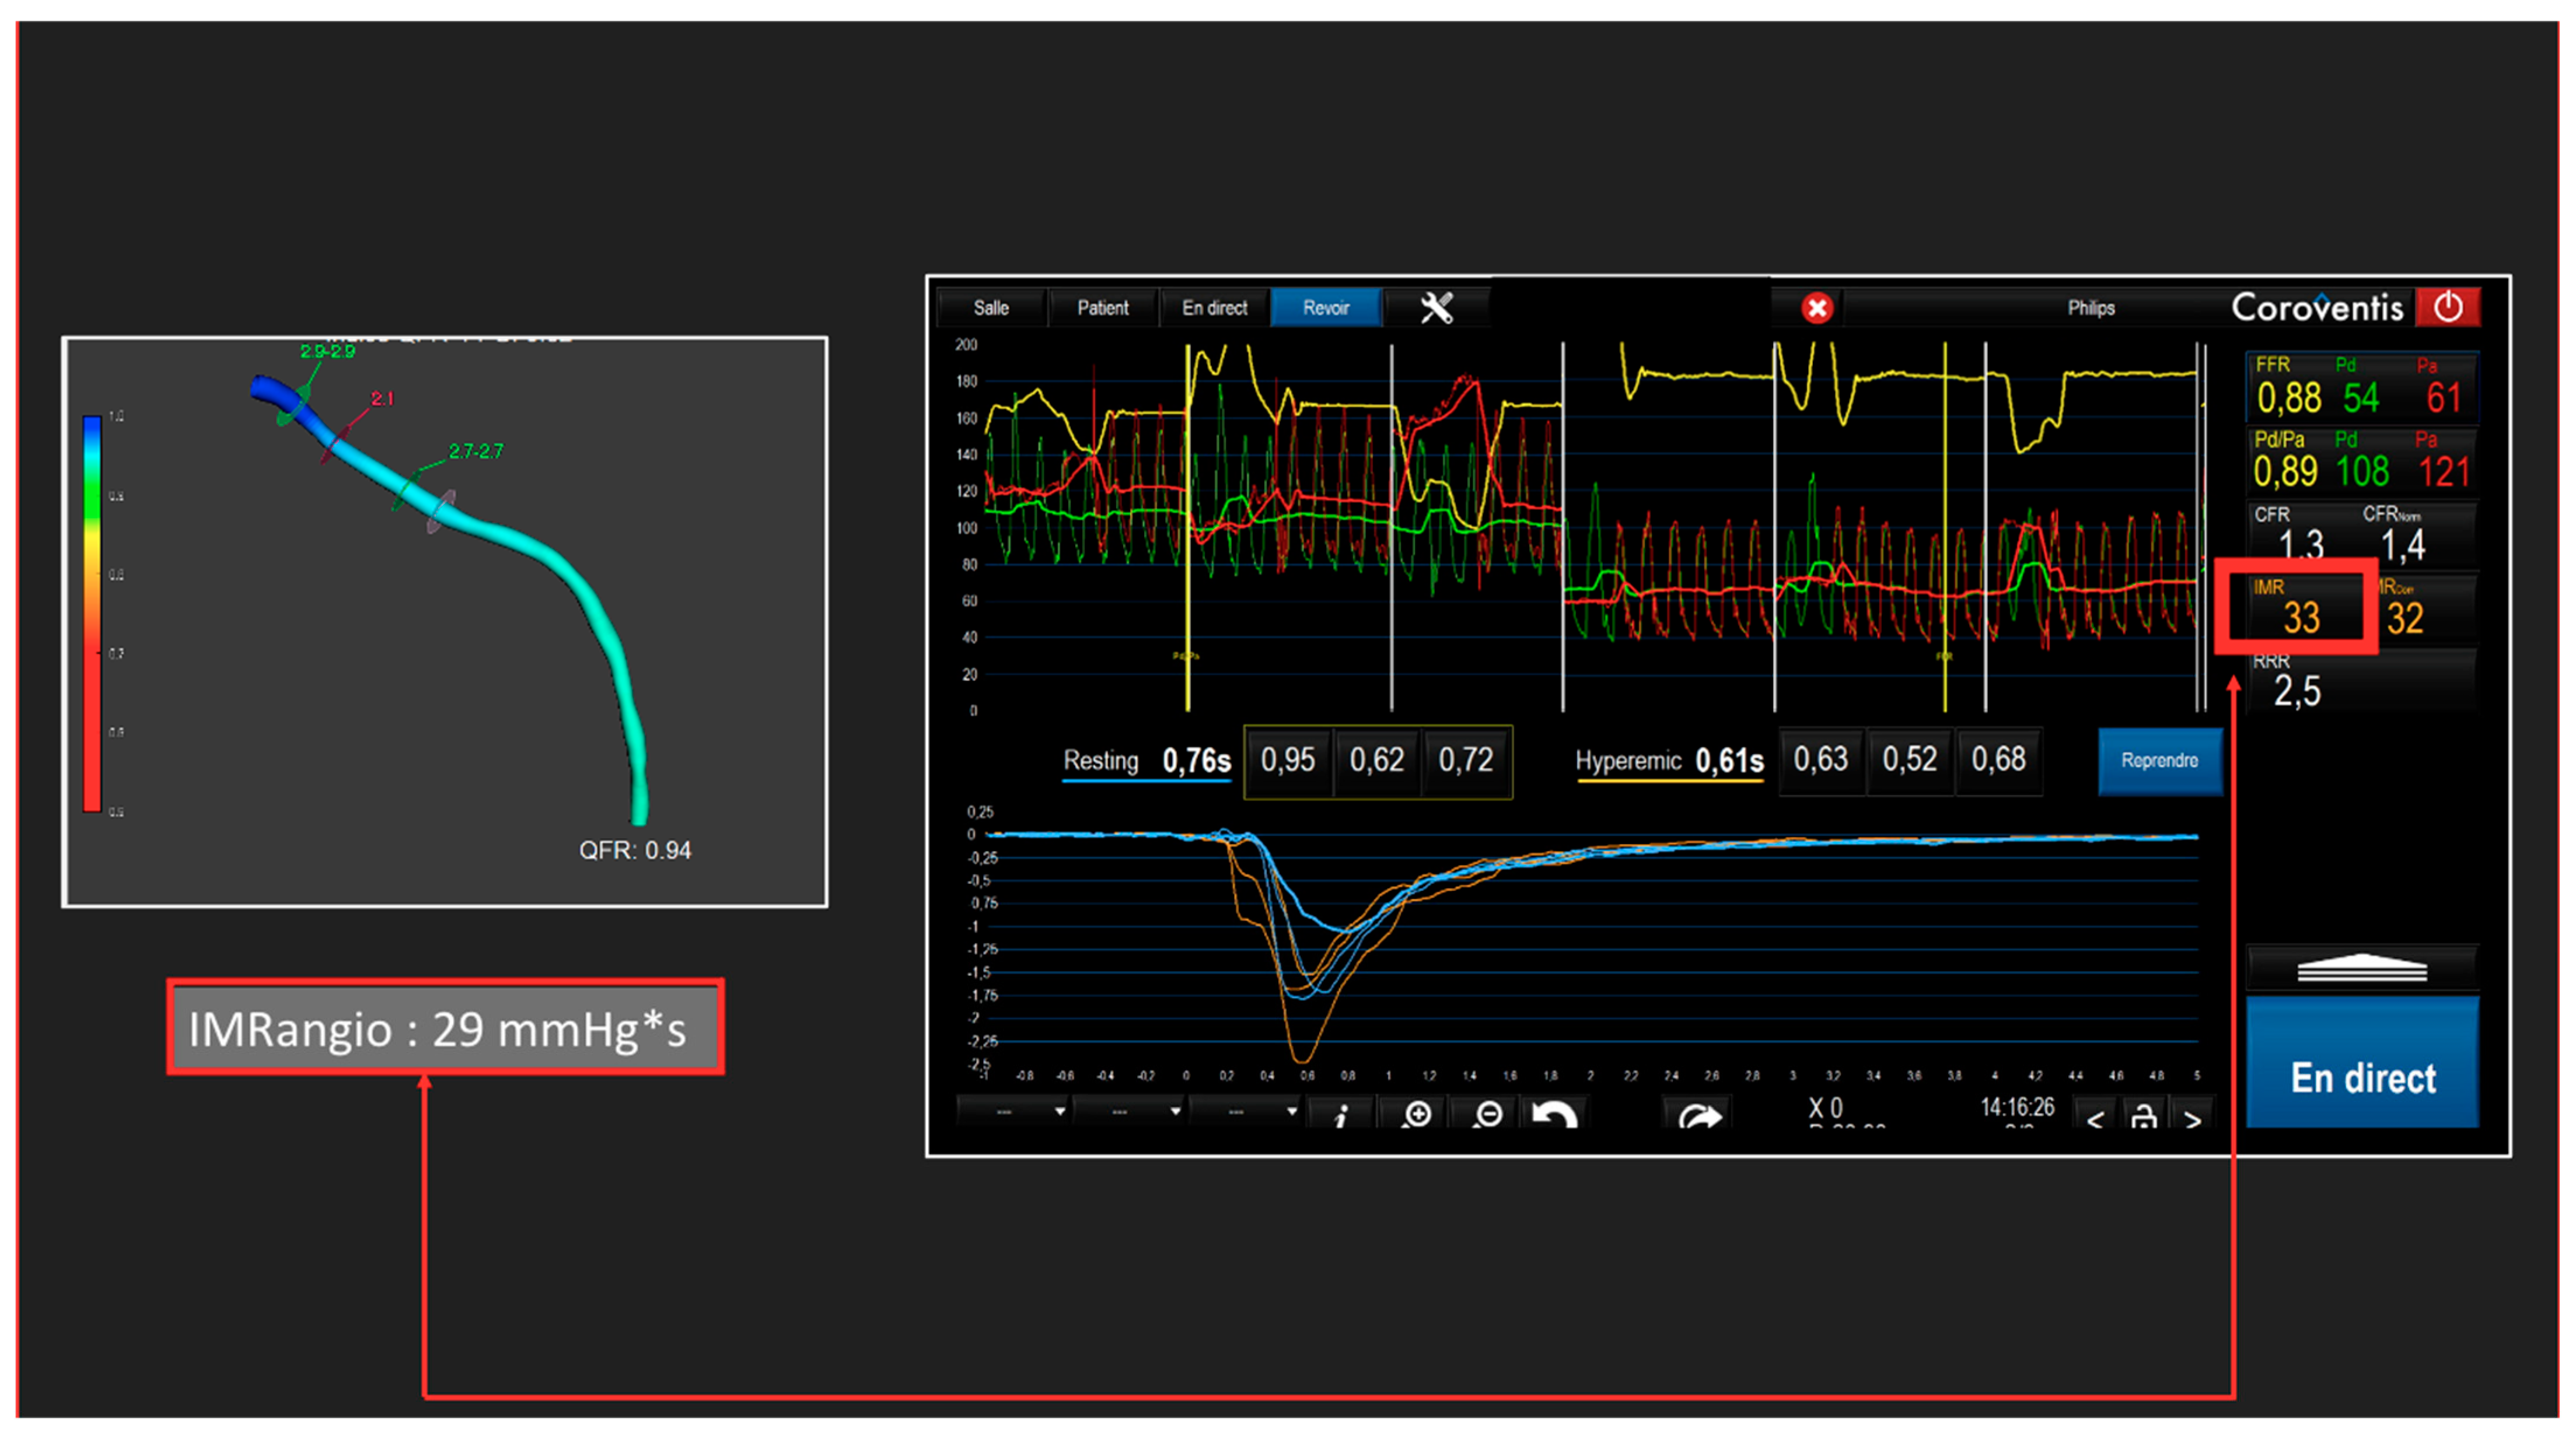Viewport: 2576px width, 1439px height.
Task: Expand the third bottom dropdown
Action: 1248,1111
